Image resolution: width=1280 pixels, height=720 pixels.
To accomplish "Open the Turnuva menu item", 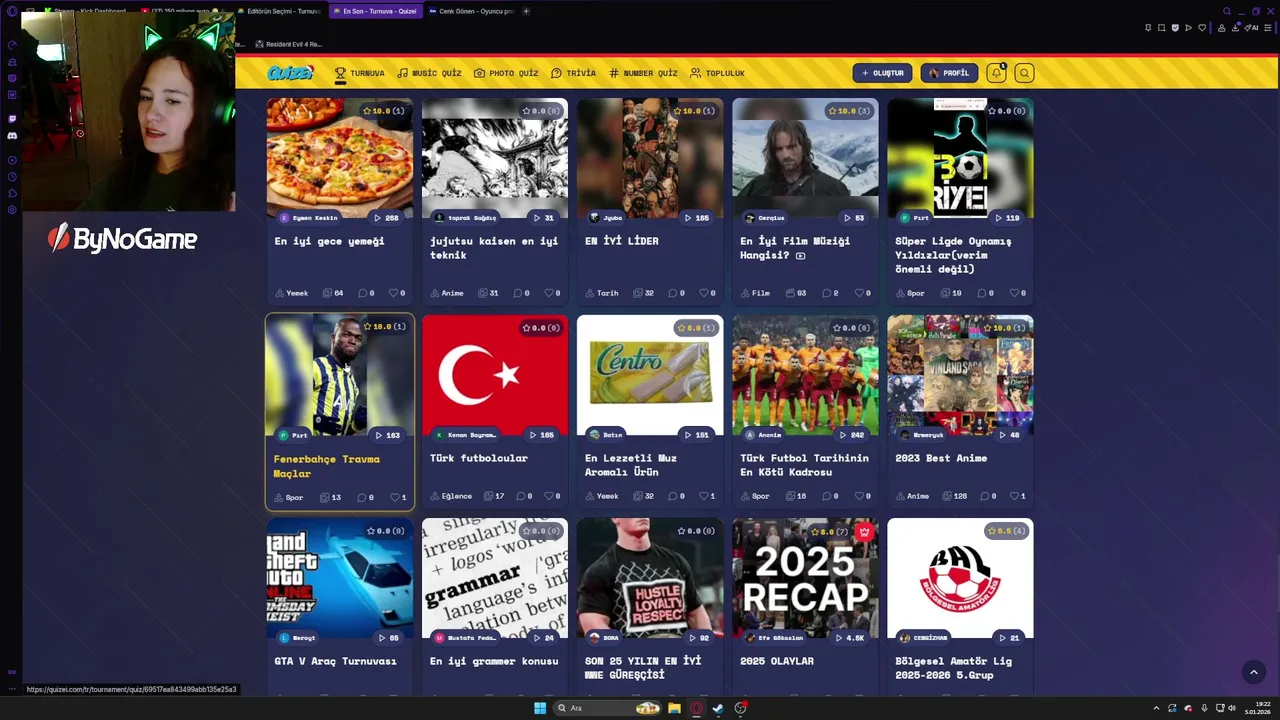I will [359, 73].
